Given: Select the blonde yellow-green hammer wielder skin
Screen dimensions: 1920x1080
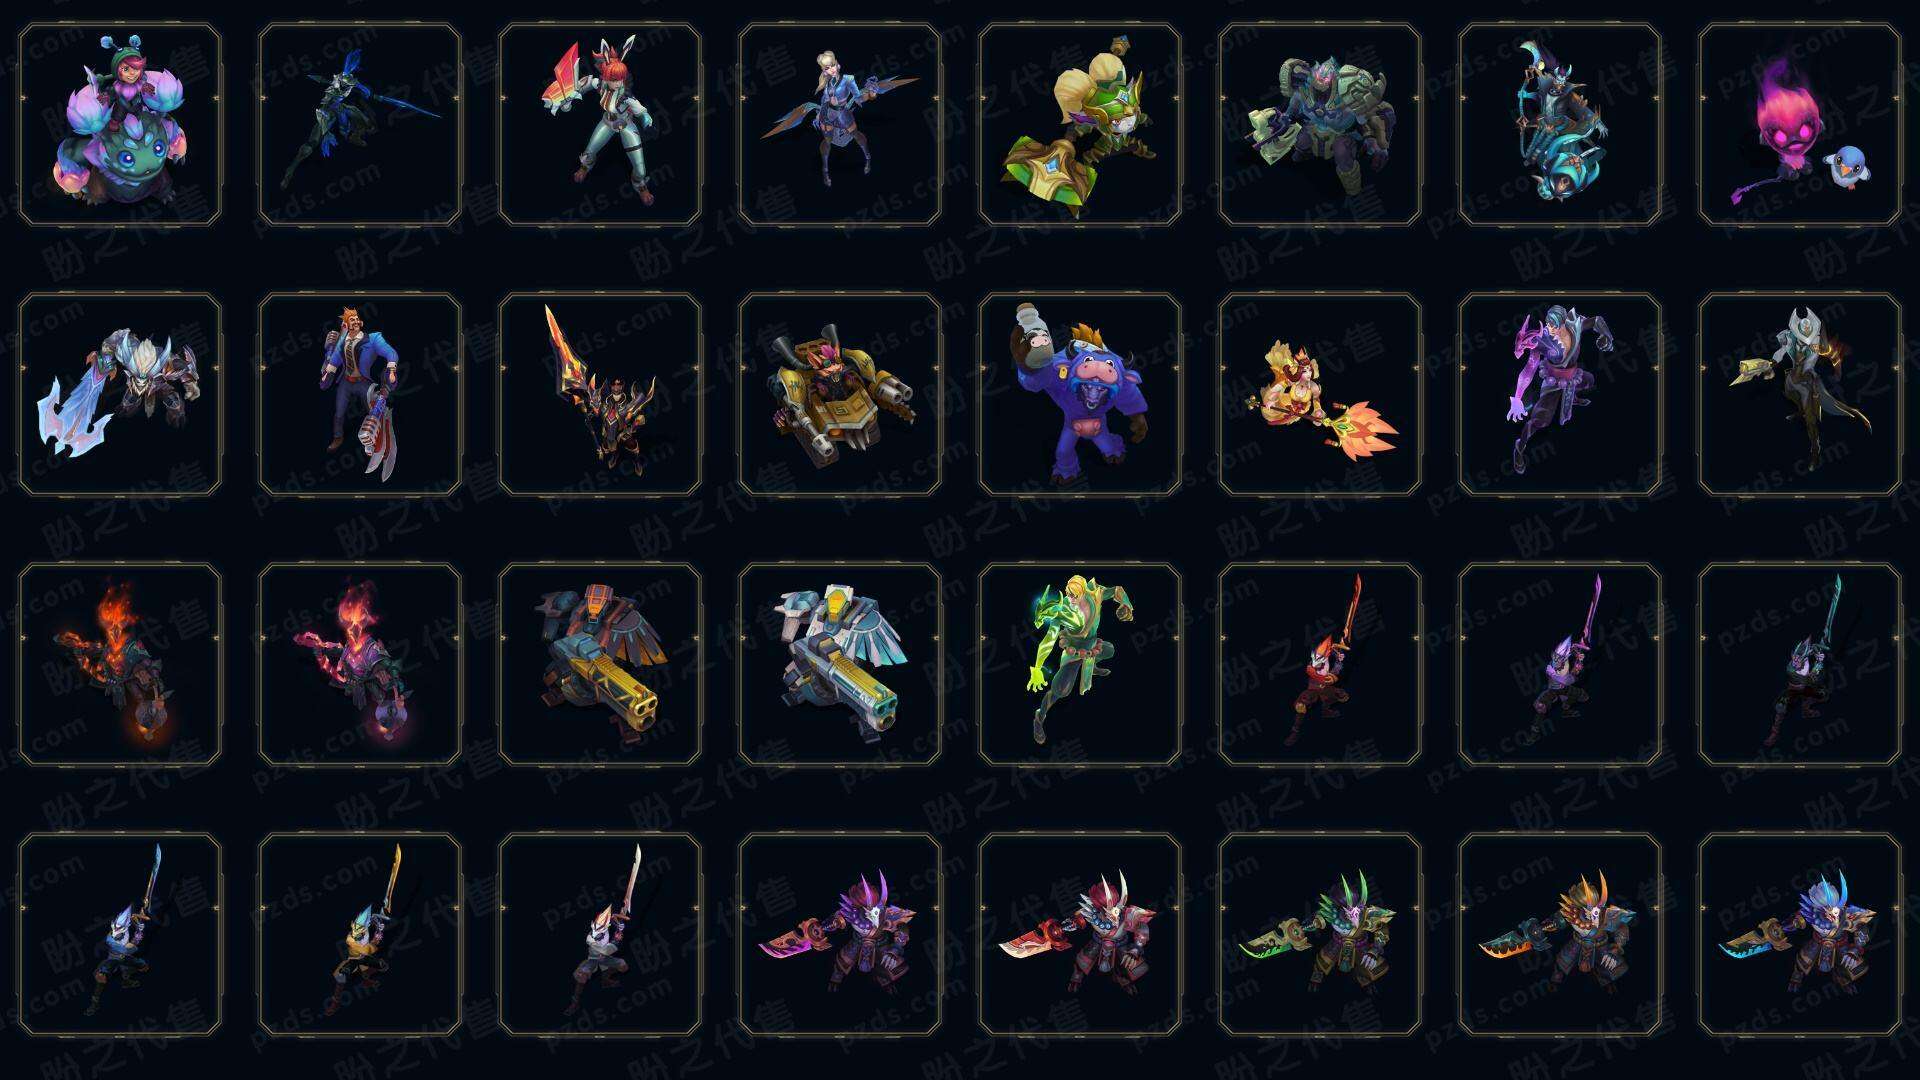Looking at the screenshot, I should (1080, 125).
